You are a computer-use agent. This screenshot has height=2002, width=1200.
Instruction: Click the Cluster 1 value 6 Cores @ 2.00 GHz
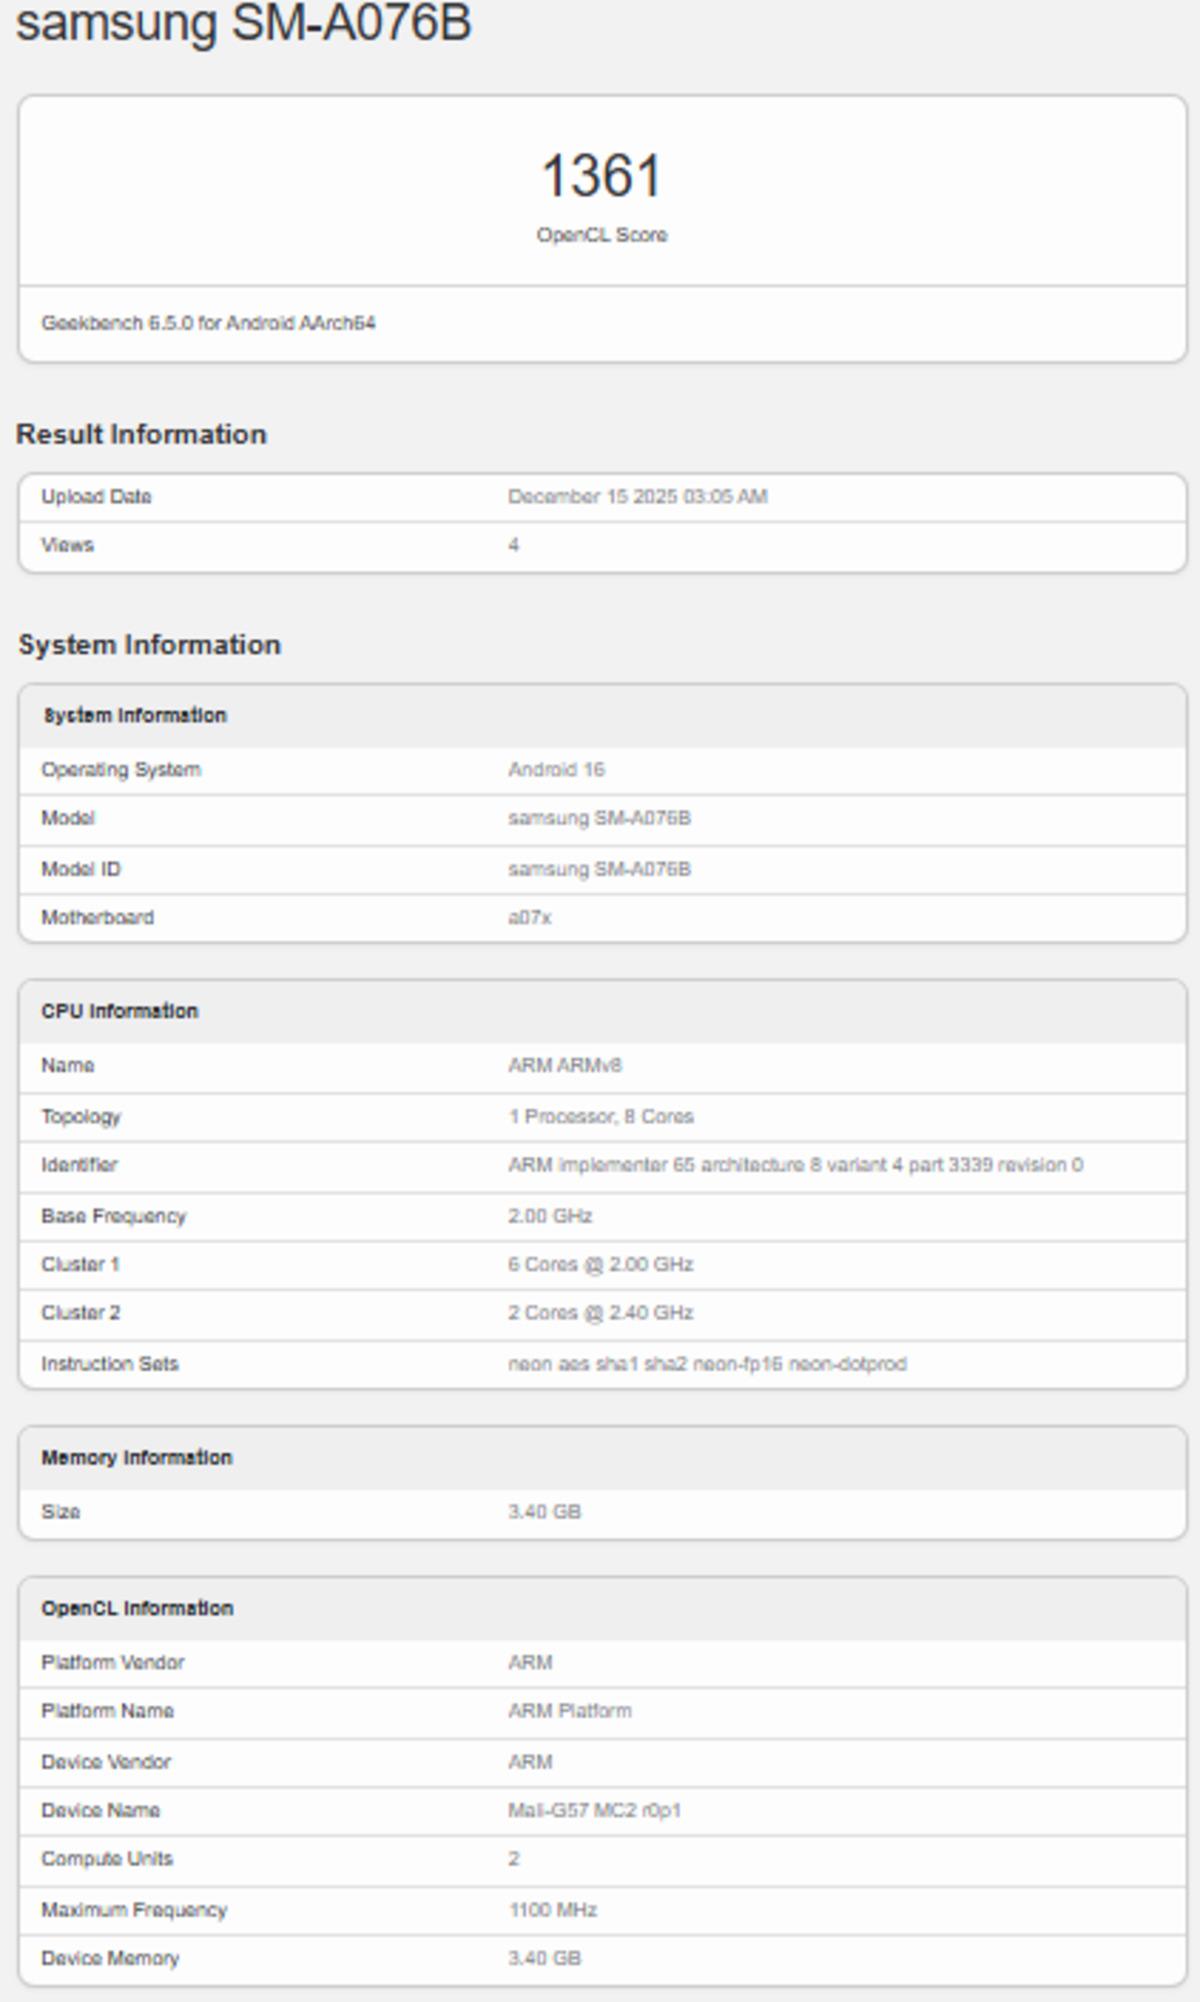coord(600,1265)
